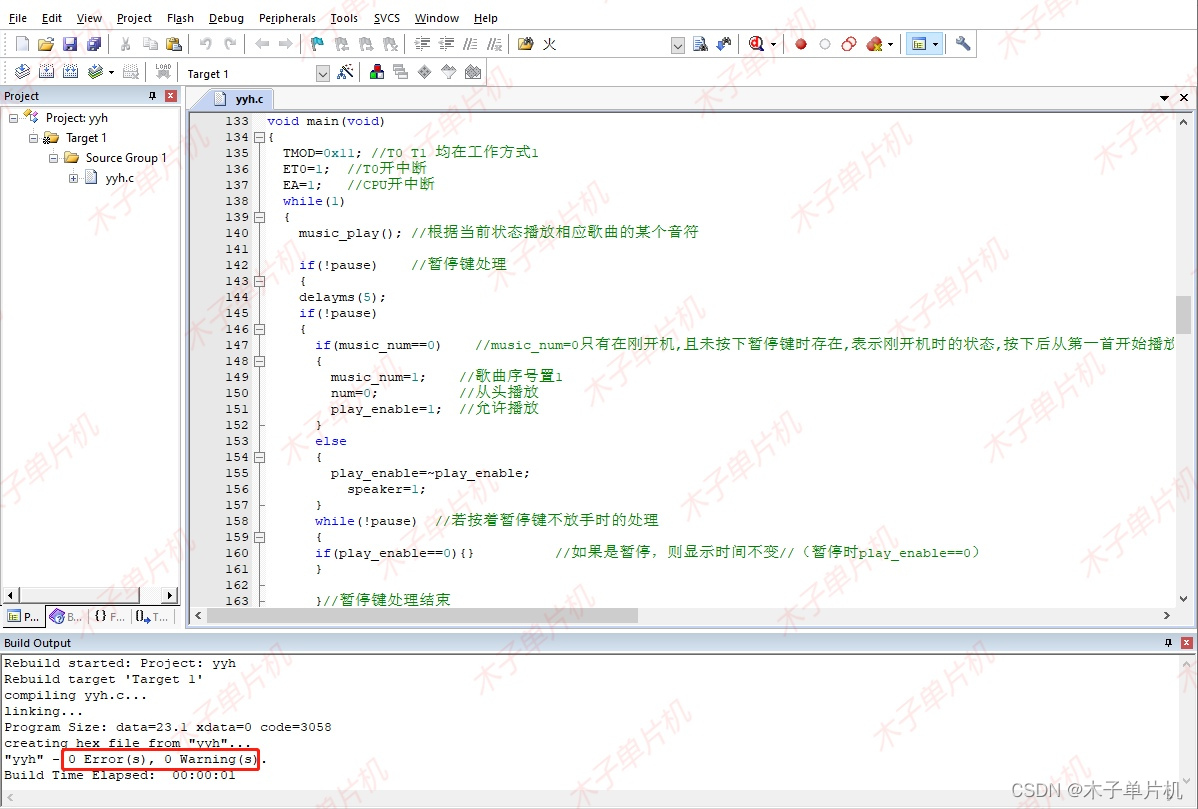Viewport: 1198px width, 809px height.
Task: Unindent the selected lines
Action: coord(446,44)
